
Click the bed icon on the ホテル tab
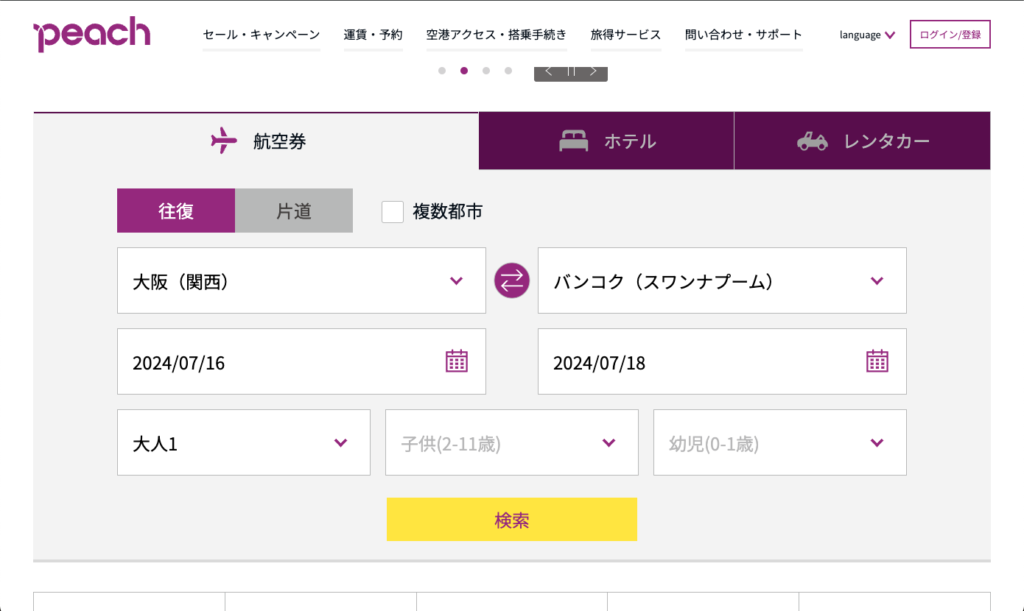(575, 140)
